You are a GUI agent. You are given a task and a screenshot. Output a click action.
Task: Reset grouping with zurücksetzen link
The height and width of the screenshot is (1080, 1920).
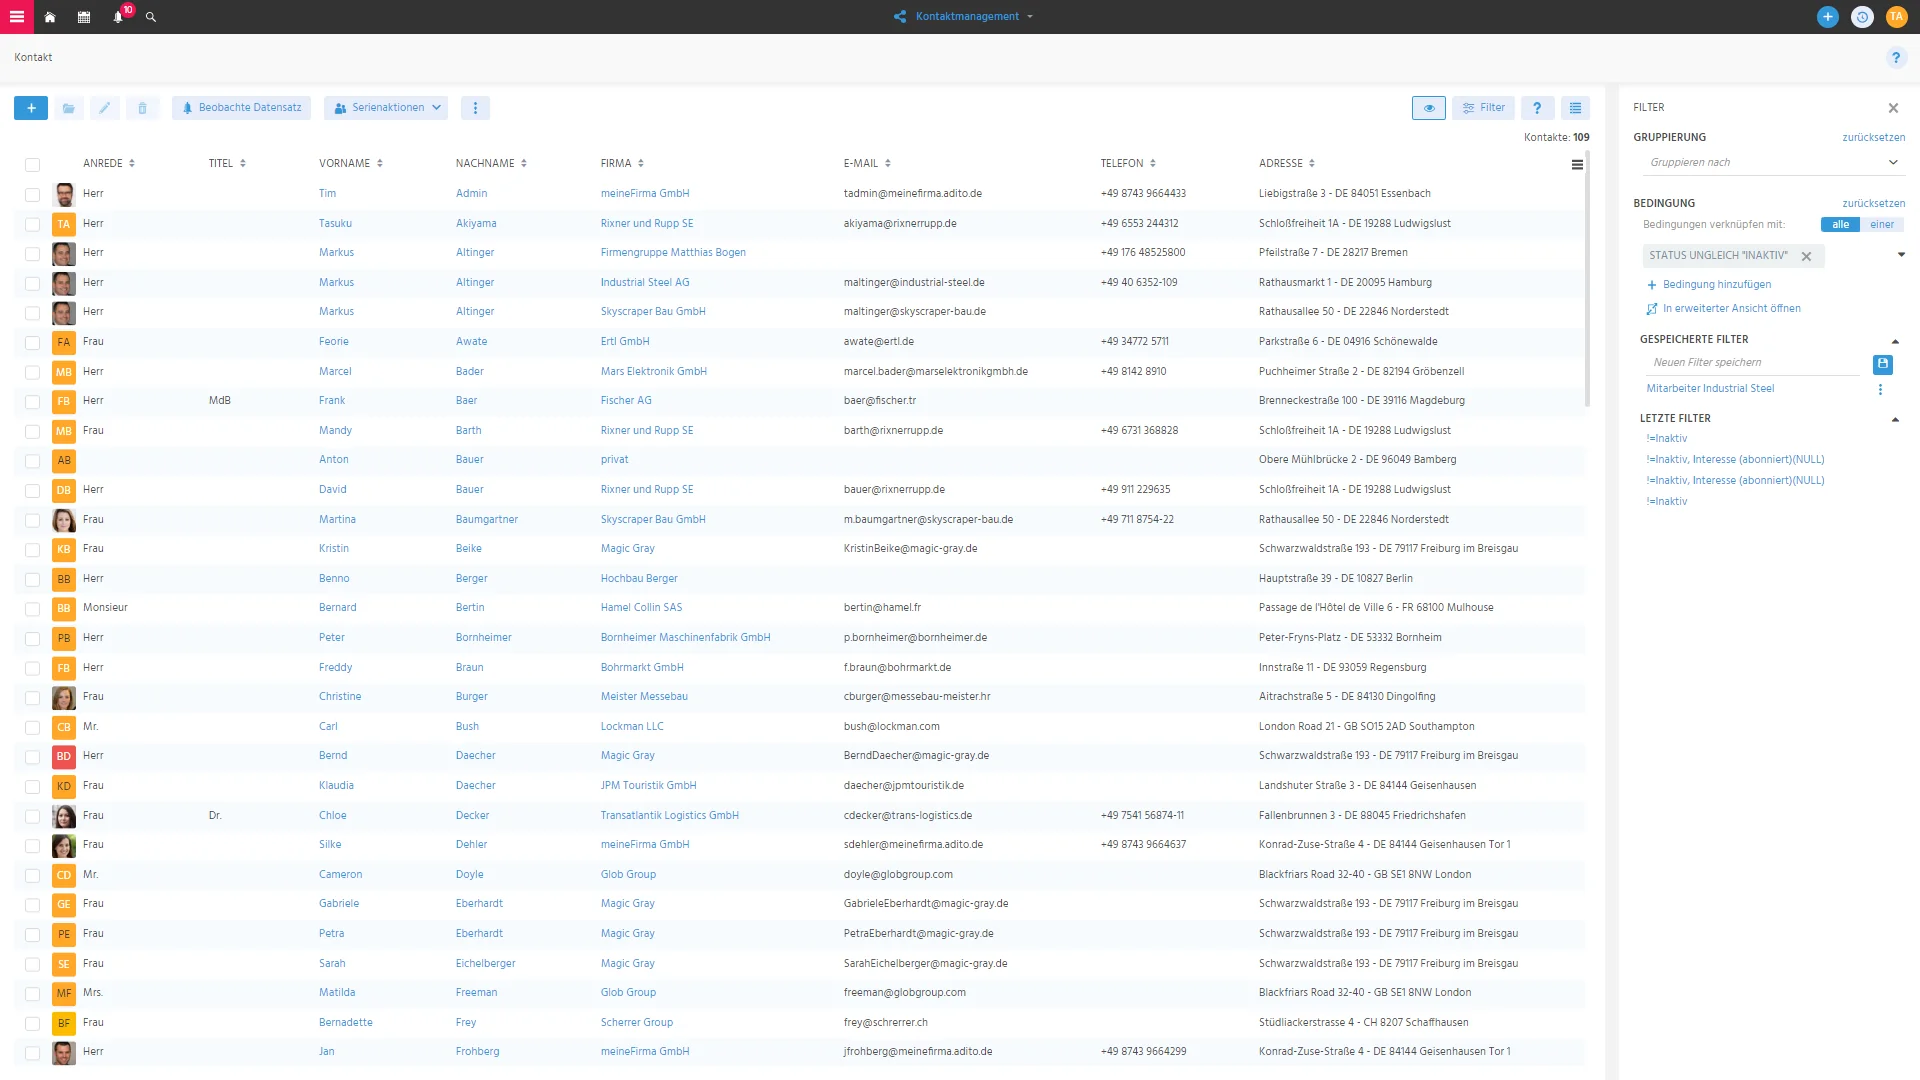coord(1873,138)
